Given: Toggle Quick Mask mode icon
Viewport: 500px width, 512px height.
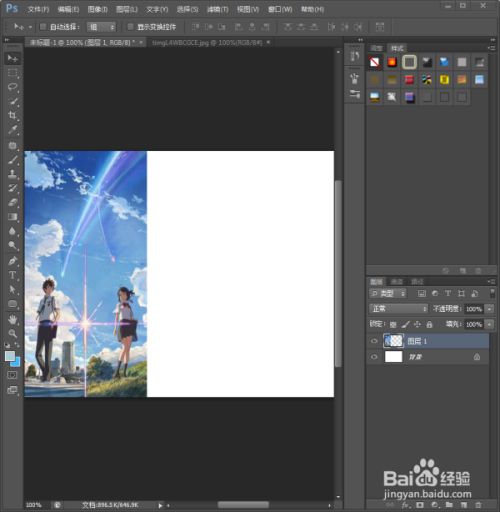Looking at the screenshot, I should coord(12,376).
